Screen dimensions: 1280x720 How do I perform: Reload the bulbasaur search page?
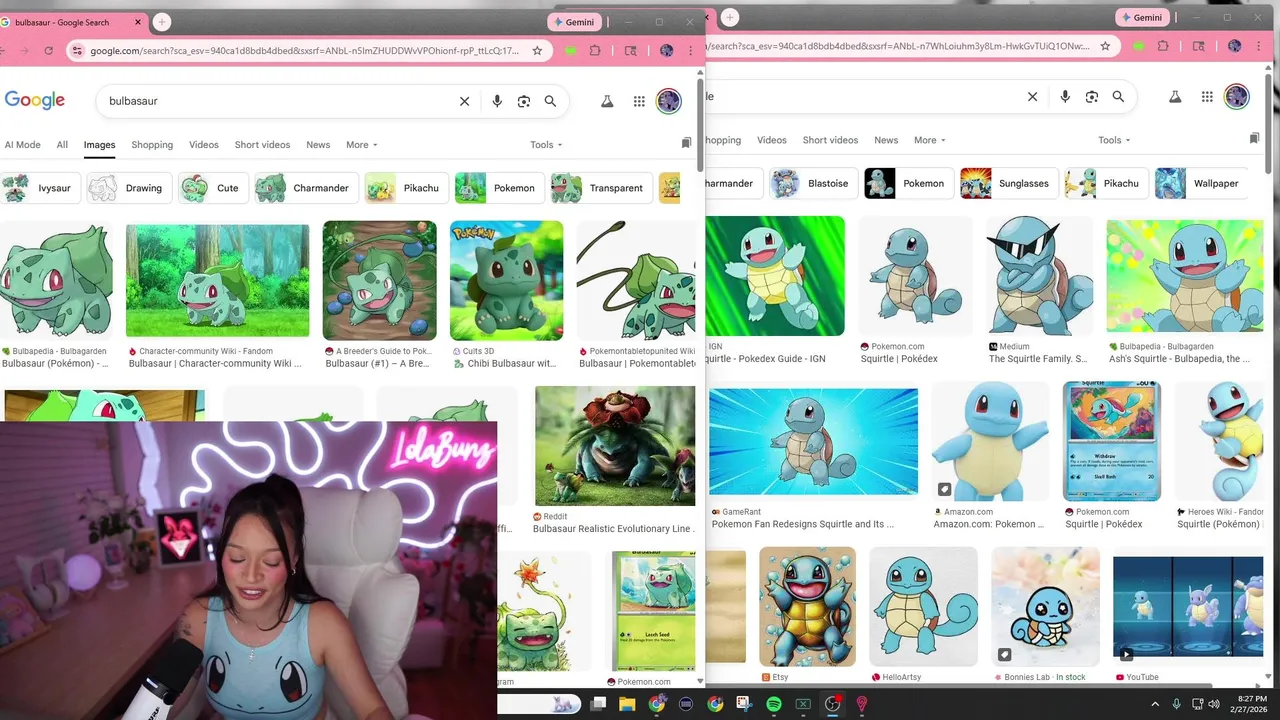click(48, 50)
